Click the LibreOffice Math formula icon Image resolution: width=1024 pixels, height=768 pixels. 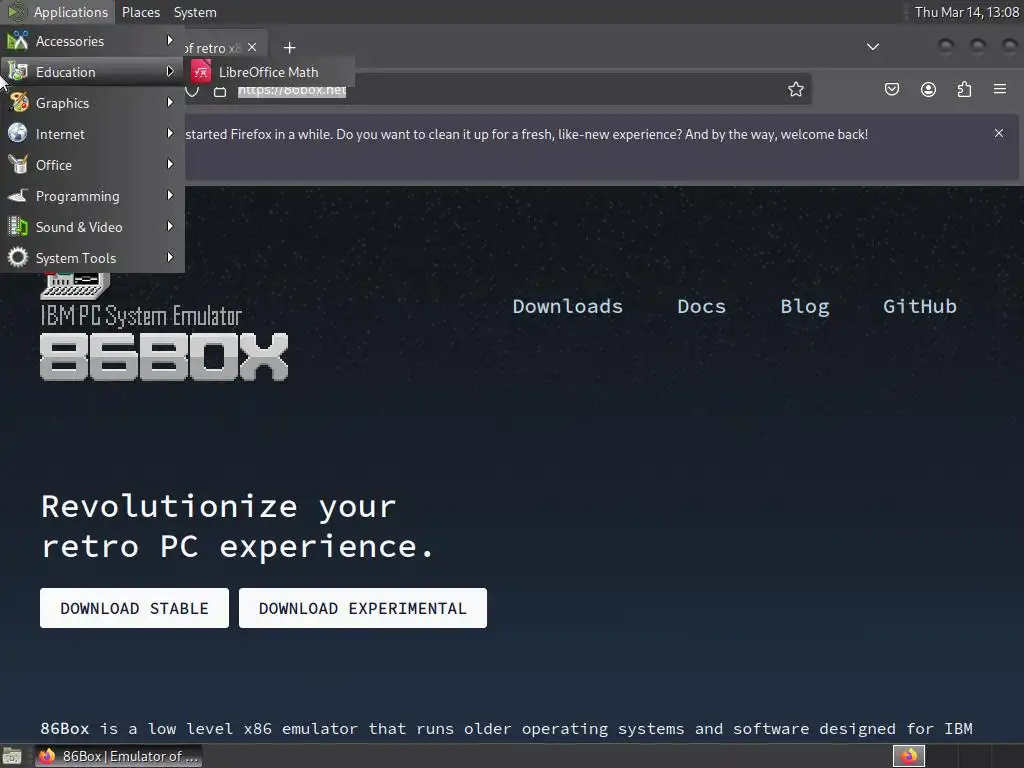pyautogui.click(x=201, y=72)
